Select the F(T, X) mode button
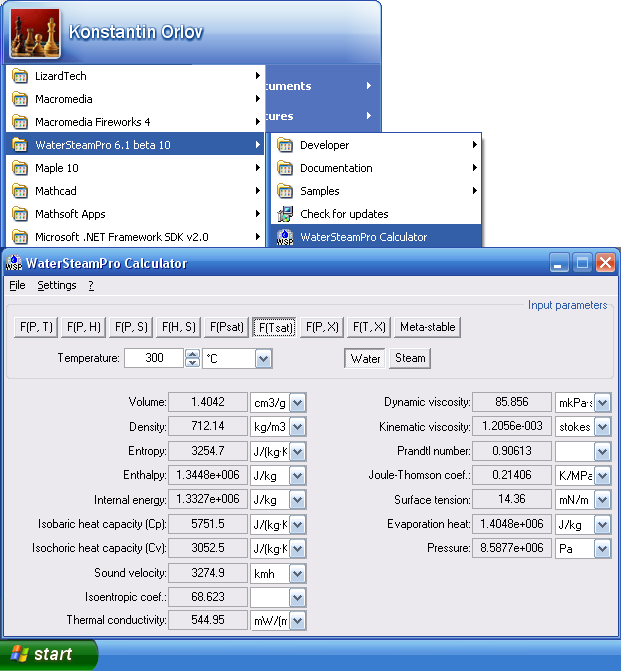Image resolution: width=621 pixels, height=671 pixels. pyautogui.click(x=369, y=327)
